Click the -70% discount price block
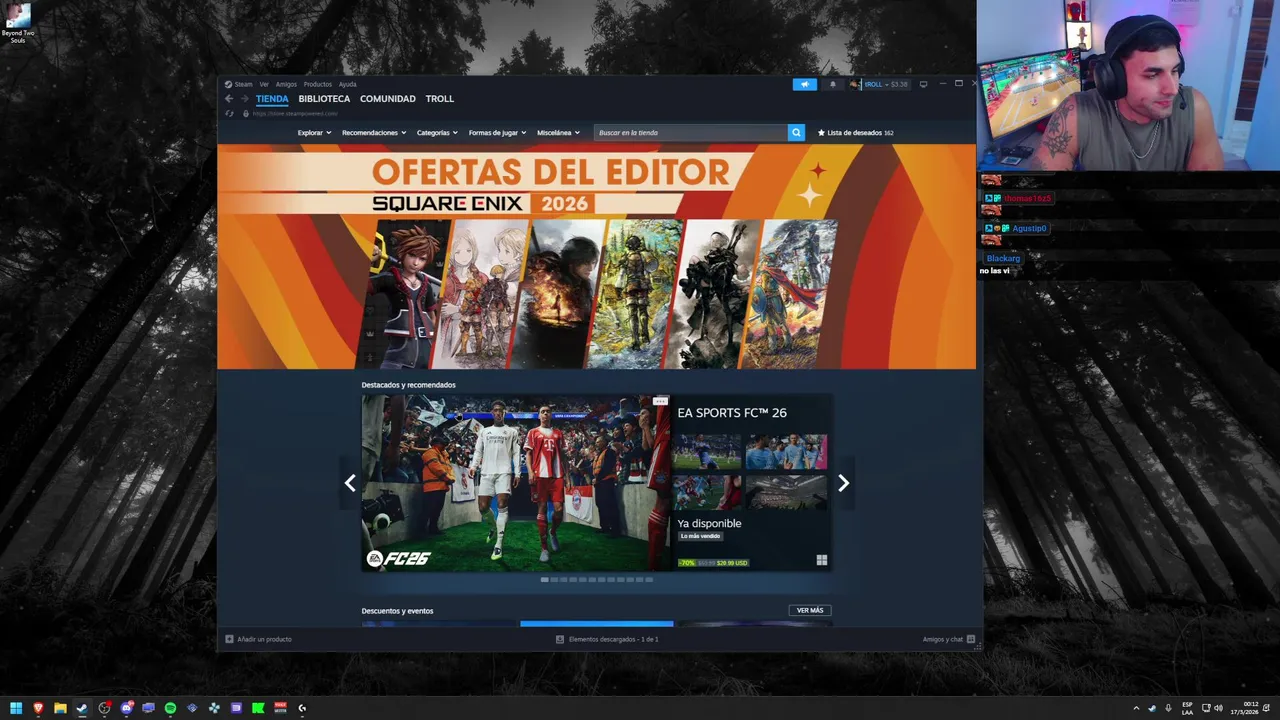 coord(713,562)
